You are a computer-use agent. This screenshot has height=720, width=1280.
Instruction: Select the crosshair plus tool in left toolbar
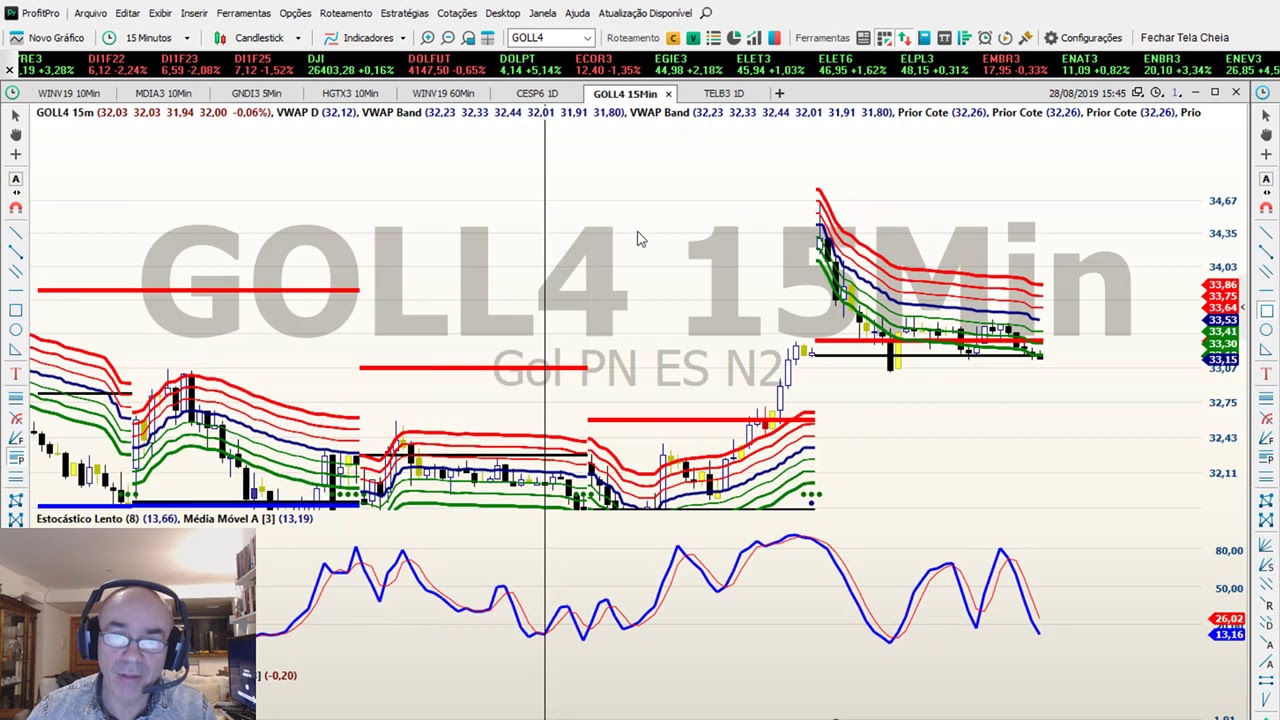[15, 154]
